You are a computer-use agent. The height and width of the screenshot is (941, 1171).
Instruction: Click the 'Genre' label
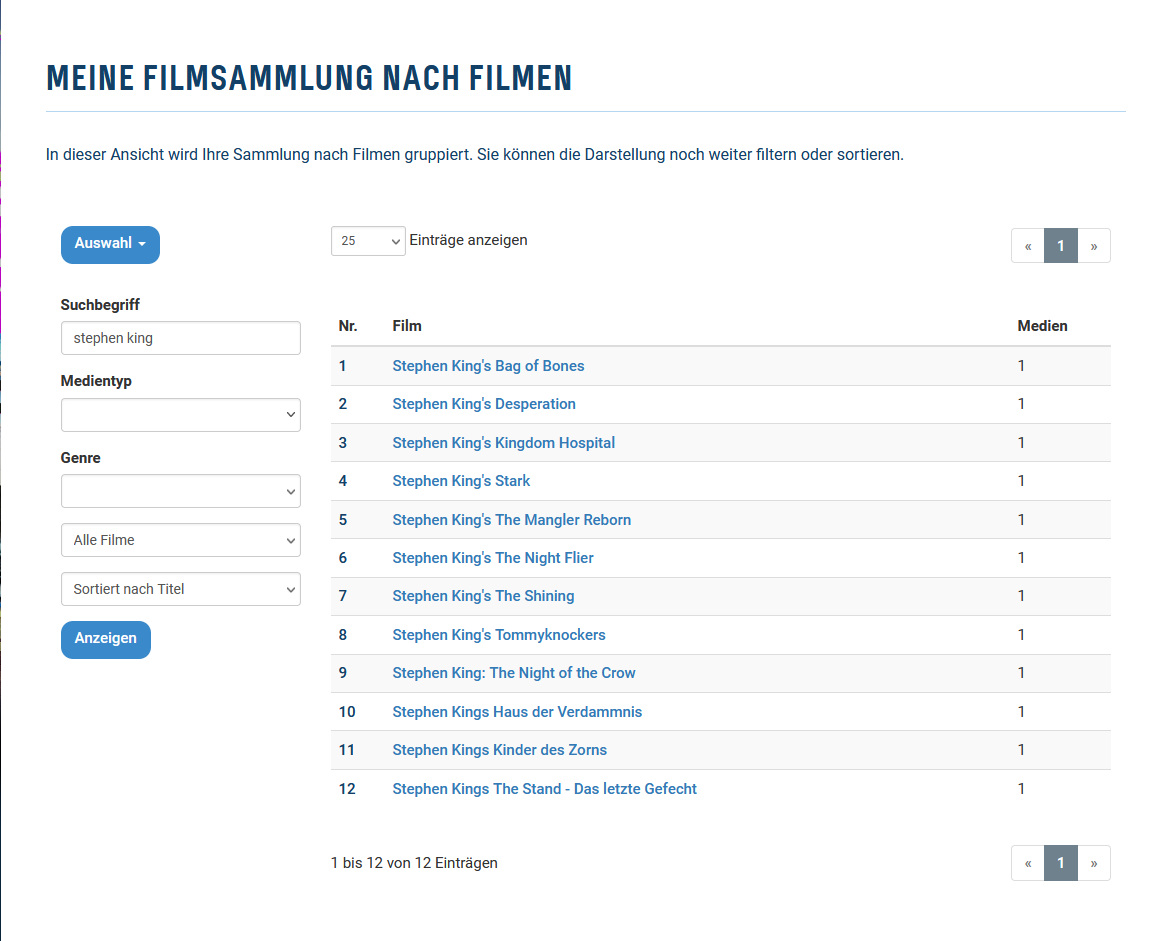click(x=81, y=458)
